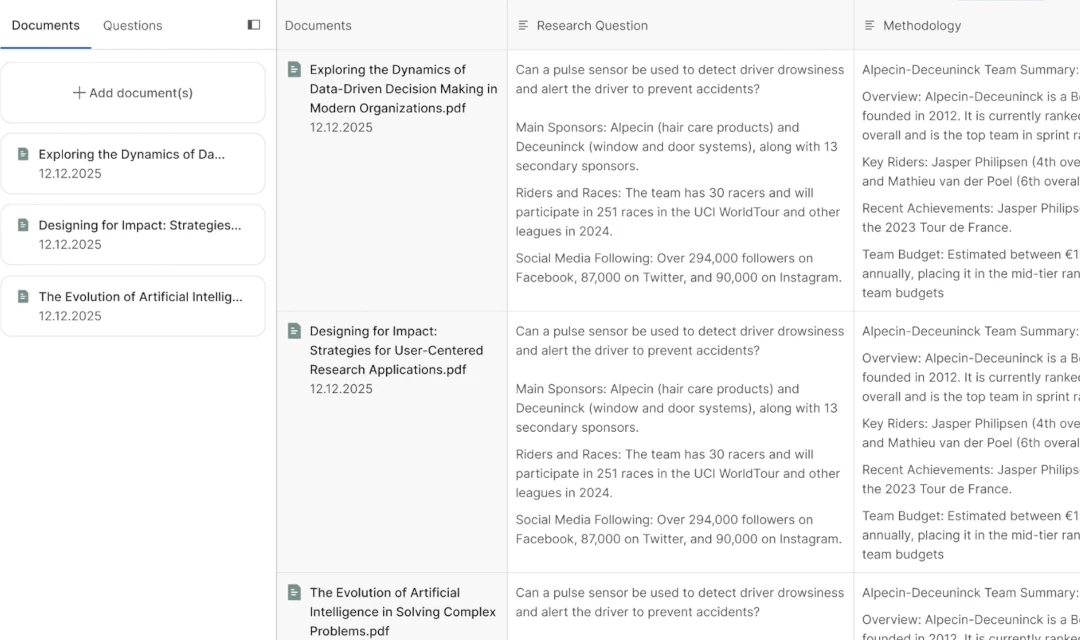Image resolution: width=1080 pixels, height=640 pixels.
Task: Click the date '12.12.2025' under the first table document
Action: tap(338, 127)
